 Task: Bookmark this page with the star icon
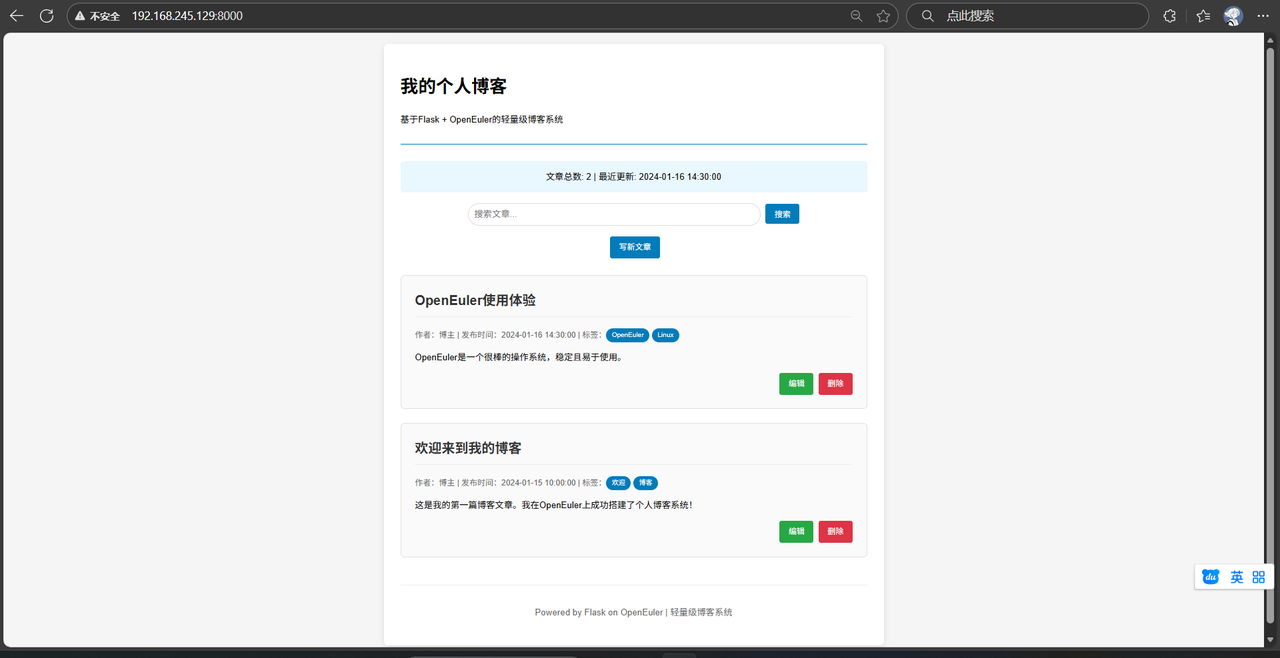(x=883, y=16)
